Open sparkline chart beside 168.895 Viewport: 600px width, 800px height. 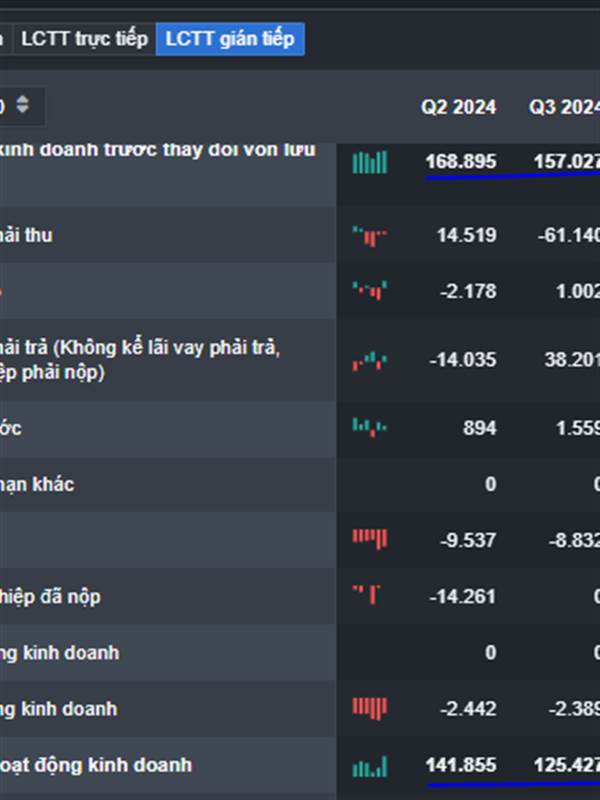point(370,162)
